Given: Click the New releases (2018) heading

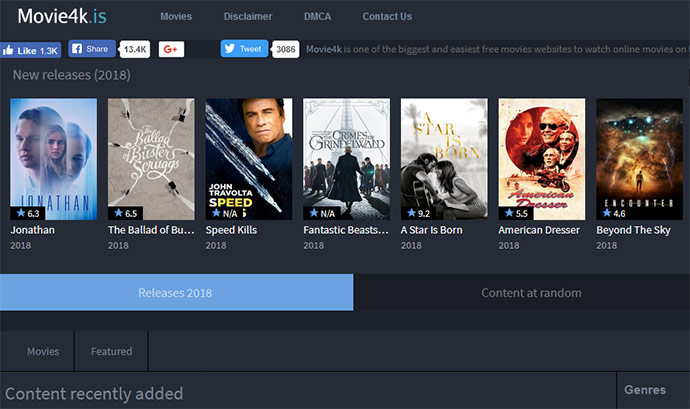Looking at the screenshot, I should pos(72,75).
